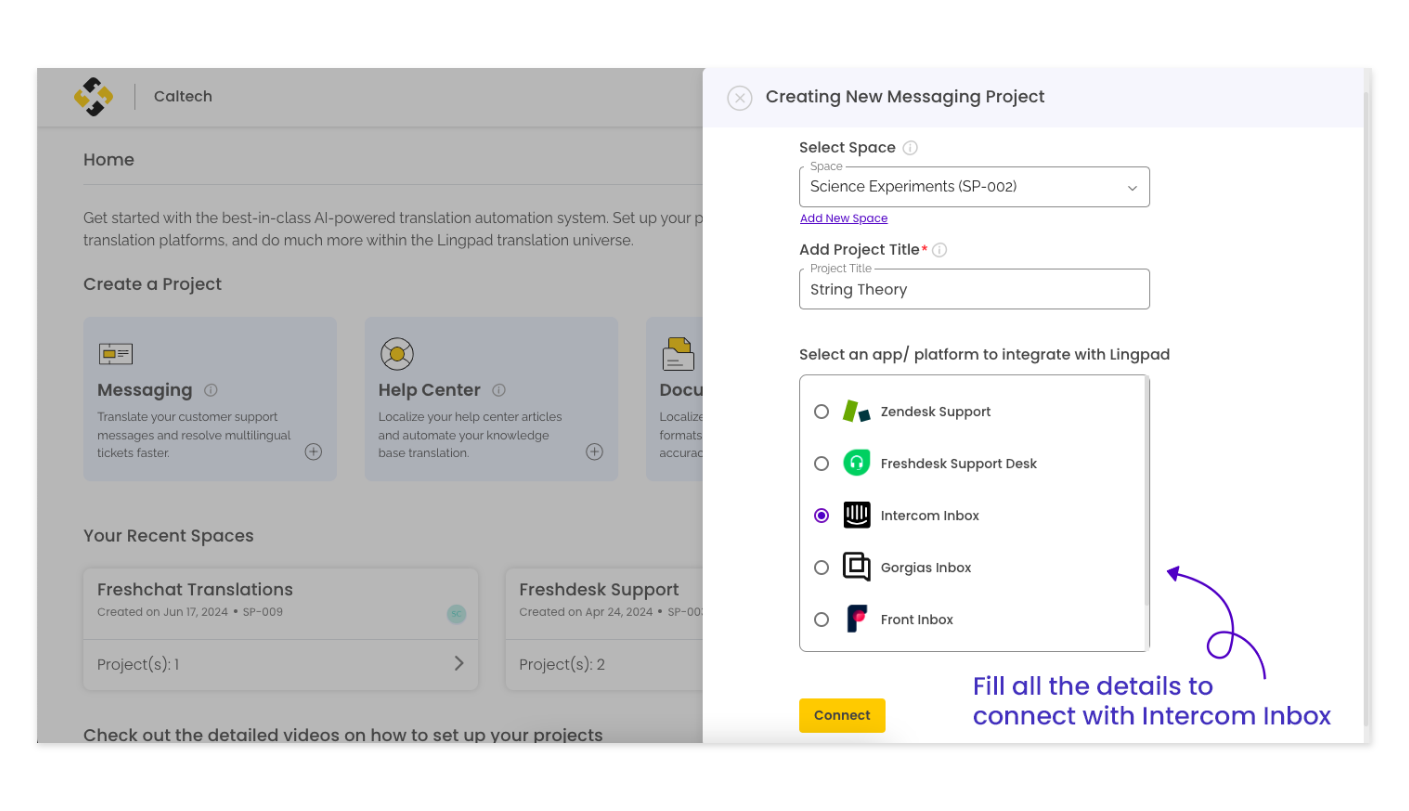Screen dimensions: 1409x811
Task: Click plus icon on Help Center card
Action: [x=594, y=452]
